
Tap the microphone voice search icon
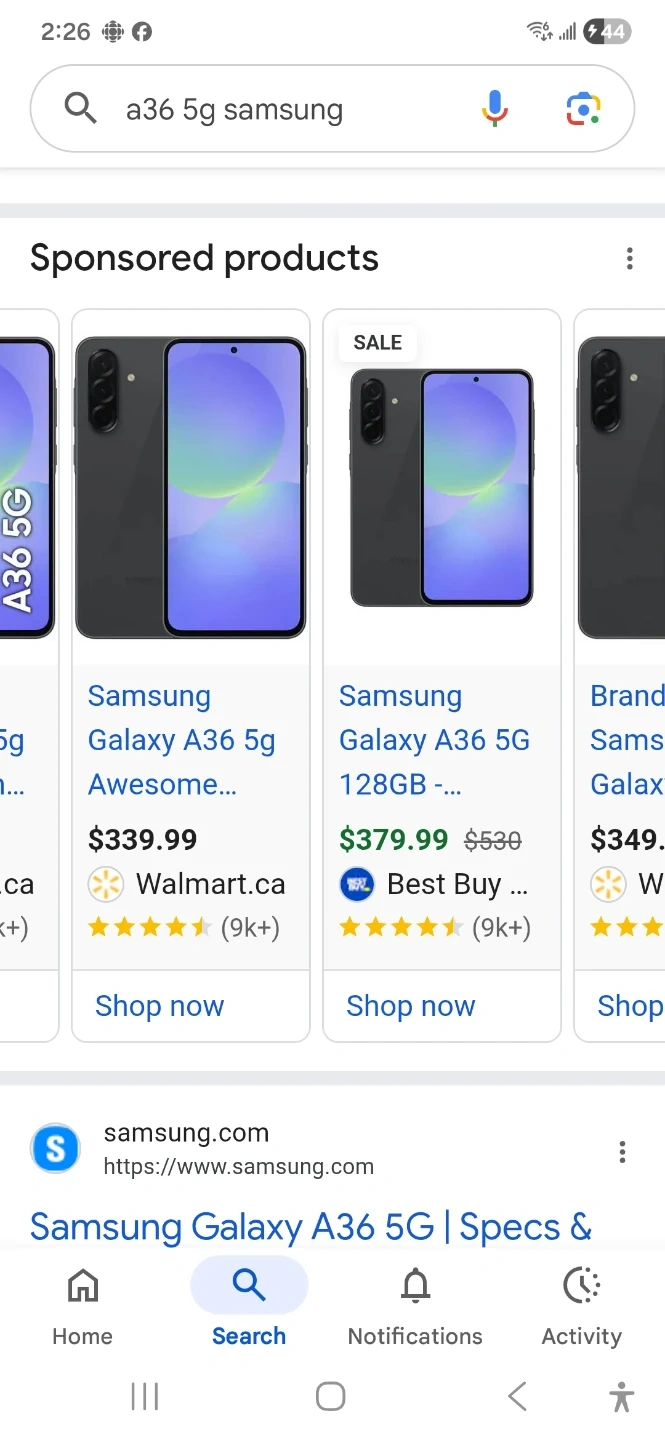pyautogui.click(x=494, y=108)
